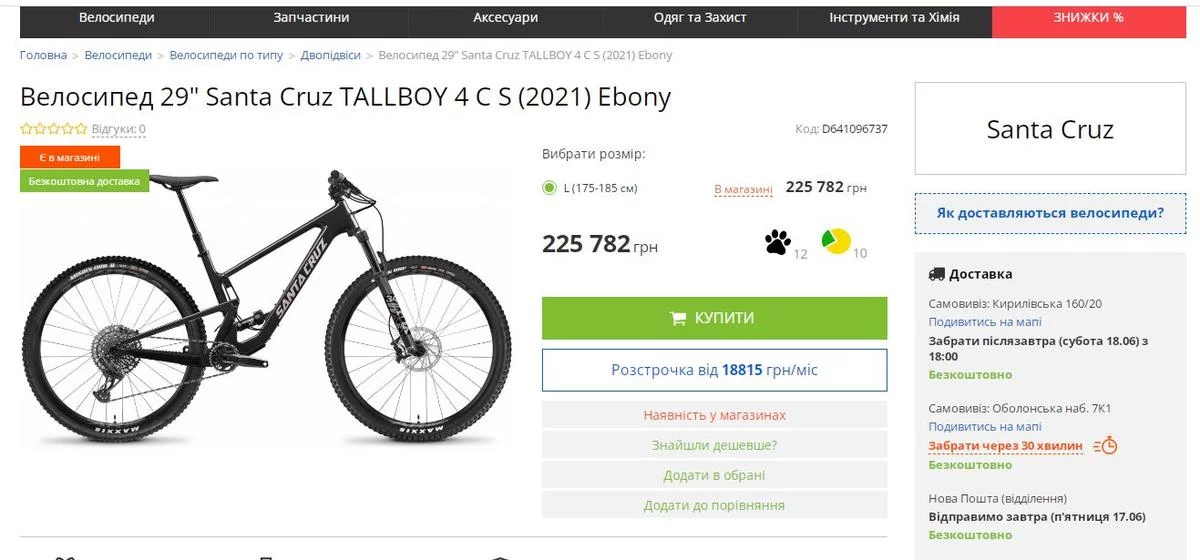Click Розстрочка від 18815 грн/міс button

714,370
